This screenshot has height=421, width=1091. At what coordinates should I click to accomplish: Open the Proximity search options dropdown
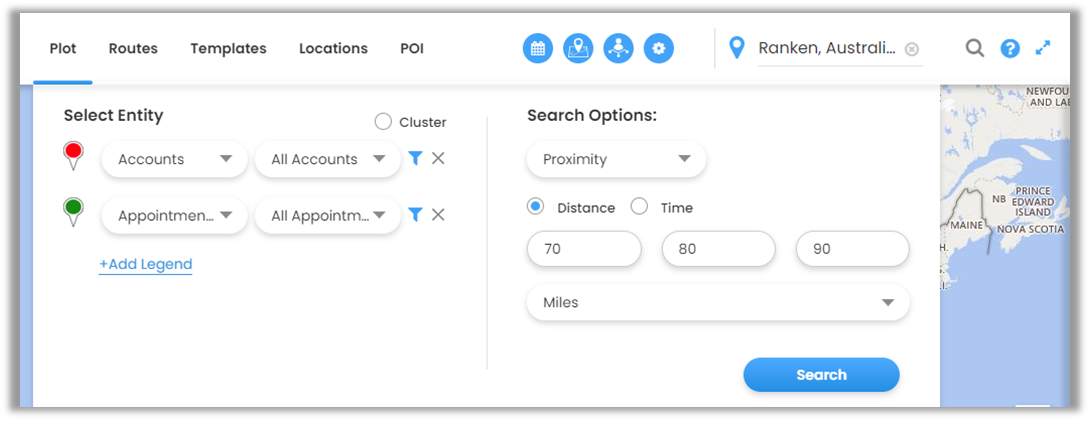pos(616,159)
